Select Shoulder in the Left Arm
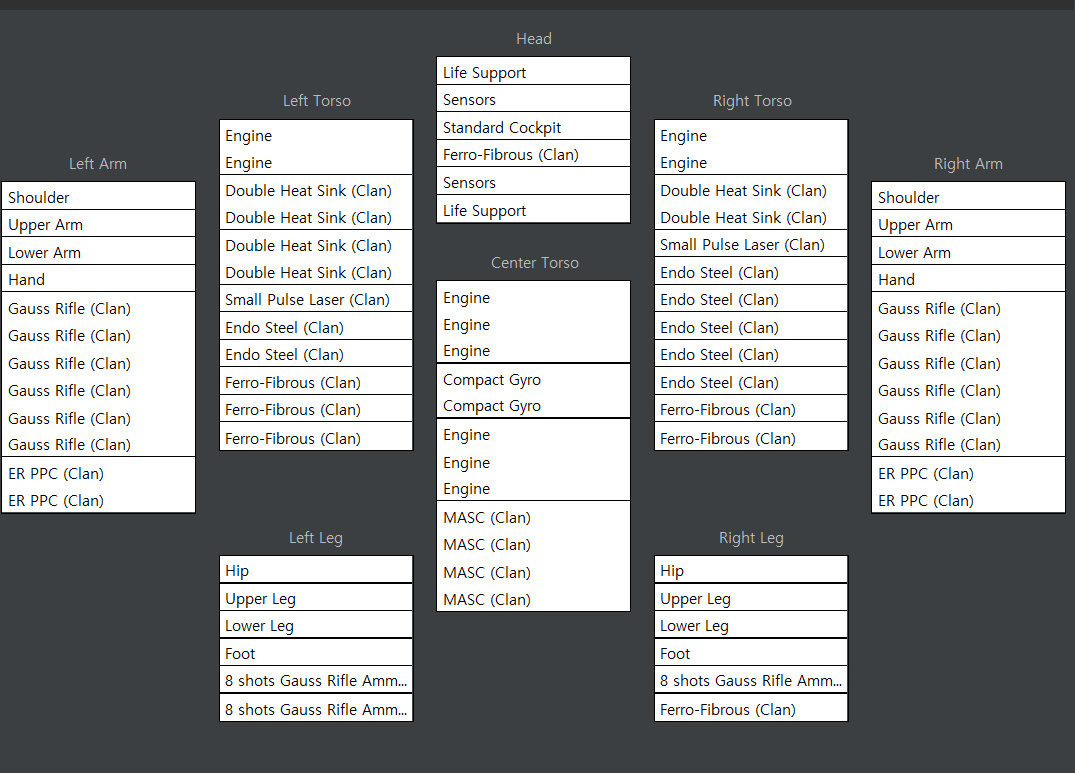The height and width of the screenshot is (773, 1075). 98,197
